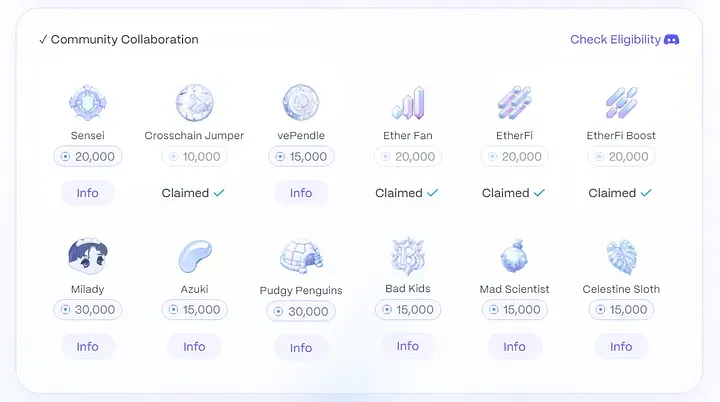Select the Bad Kids crest icon
This screenshot has height=402, width=720.
tap(408, 256)
